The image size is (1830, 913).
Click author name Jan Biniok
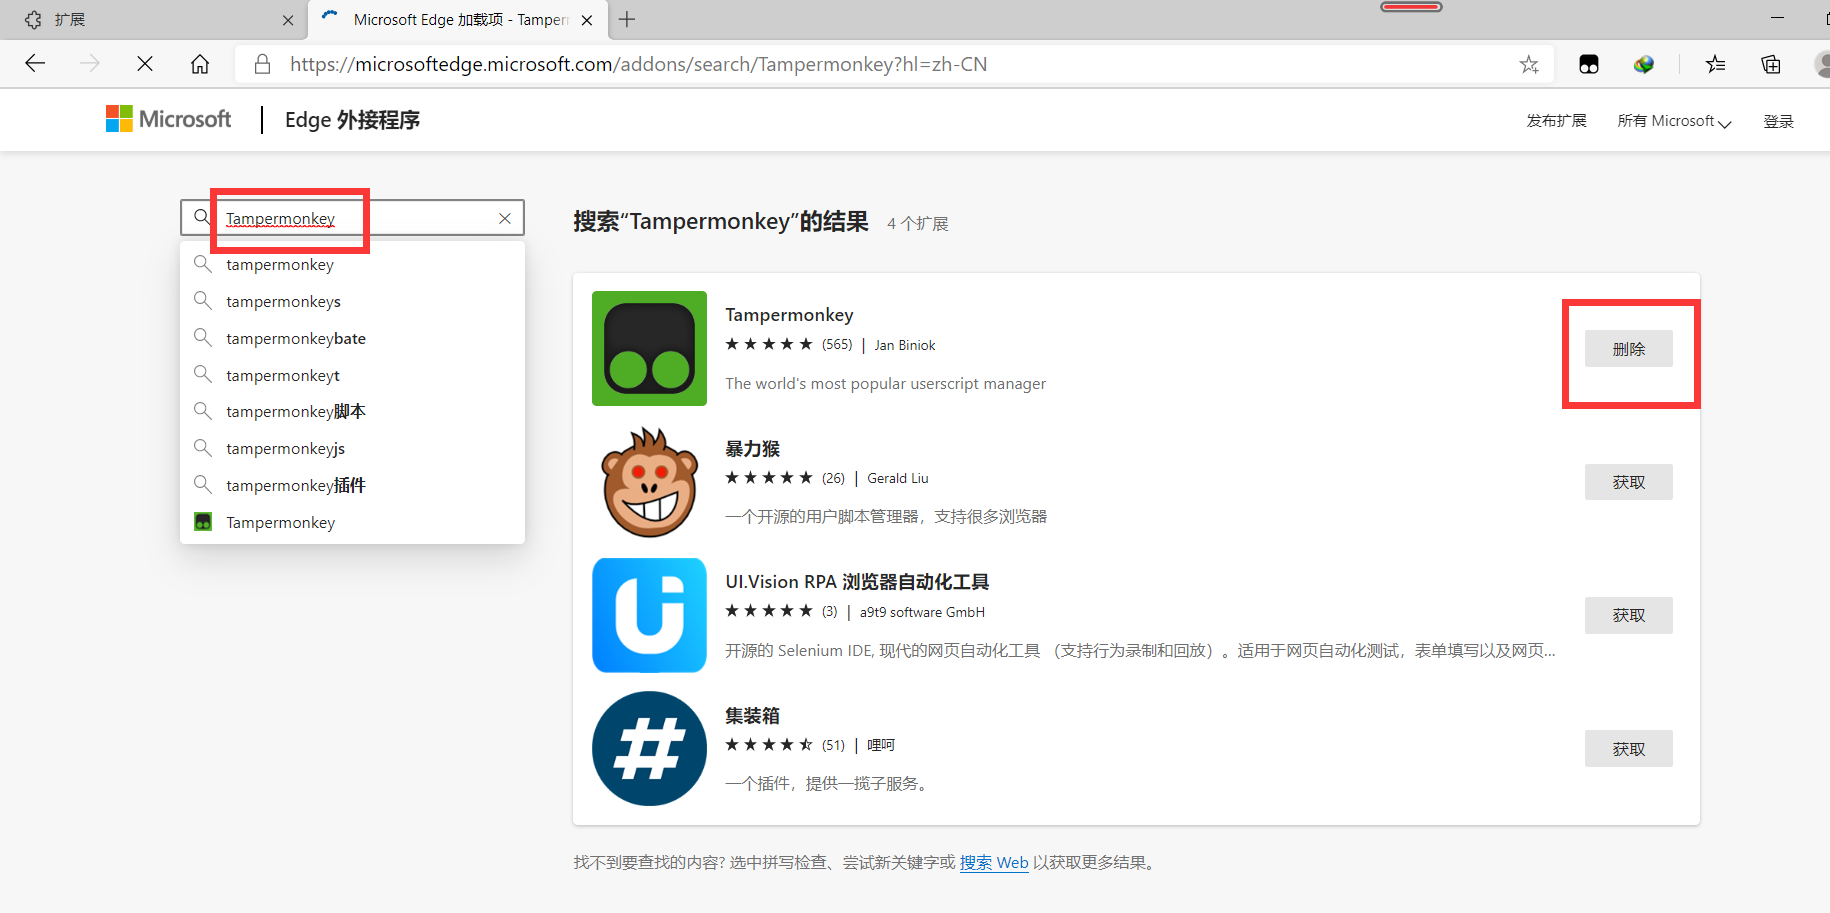905,345
